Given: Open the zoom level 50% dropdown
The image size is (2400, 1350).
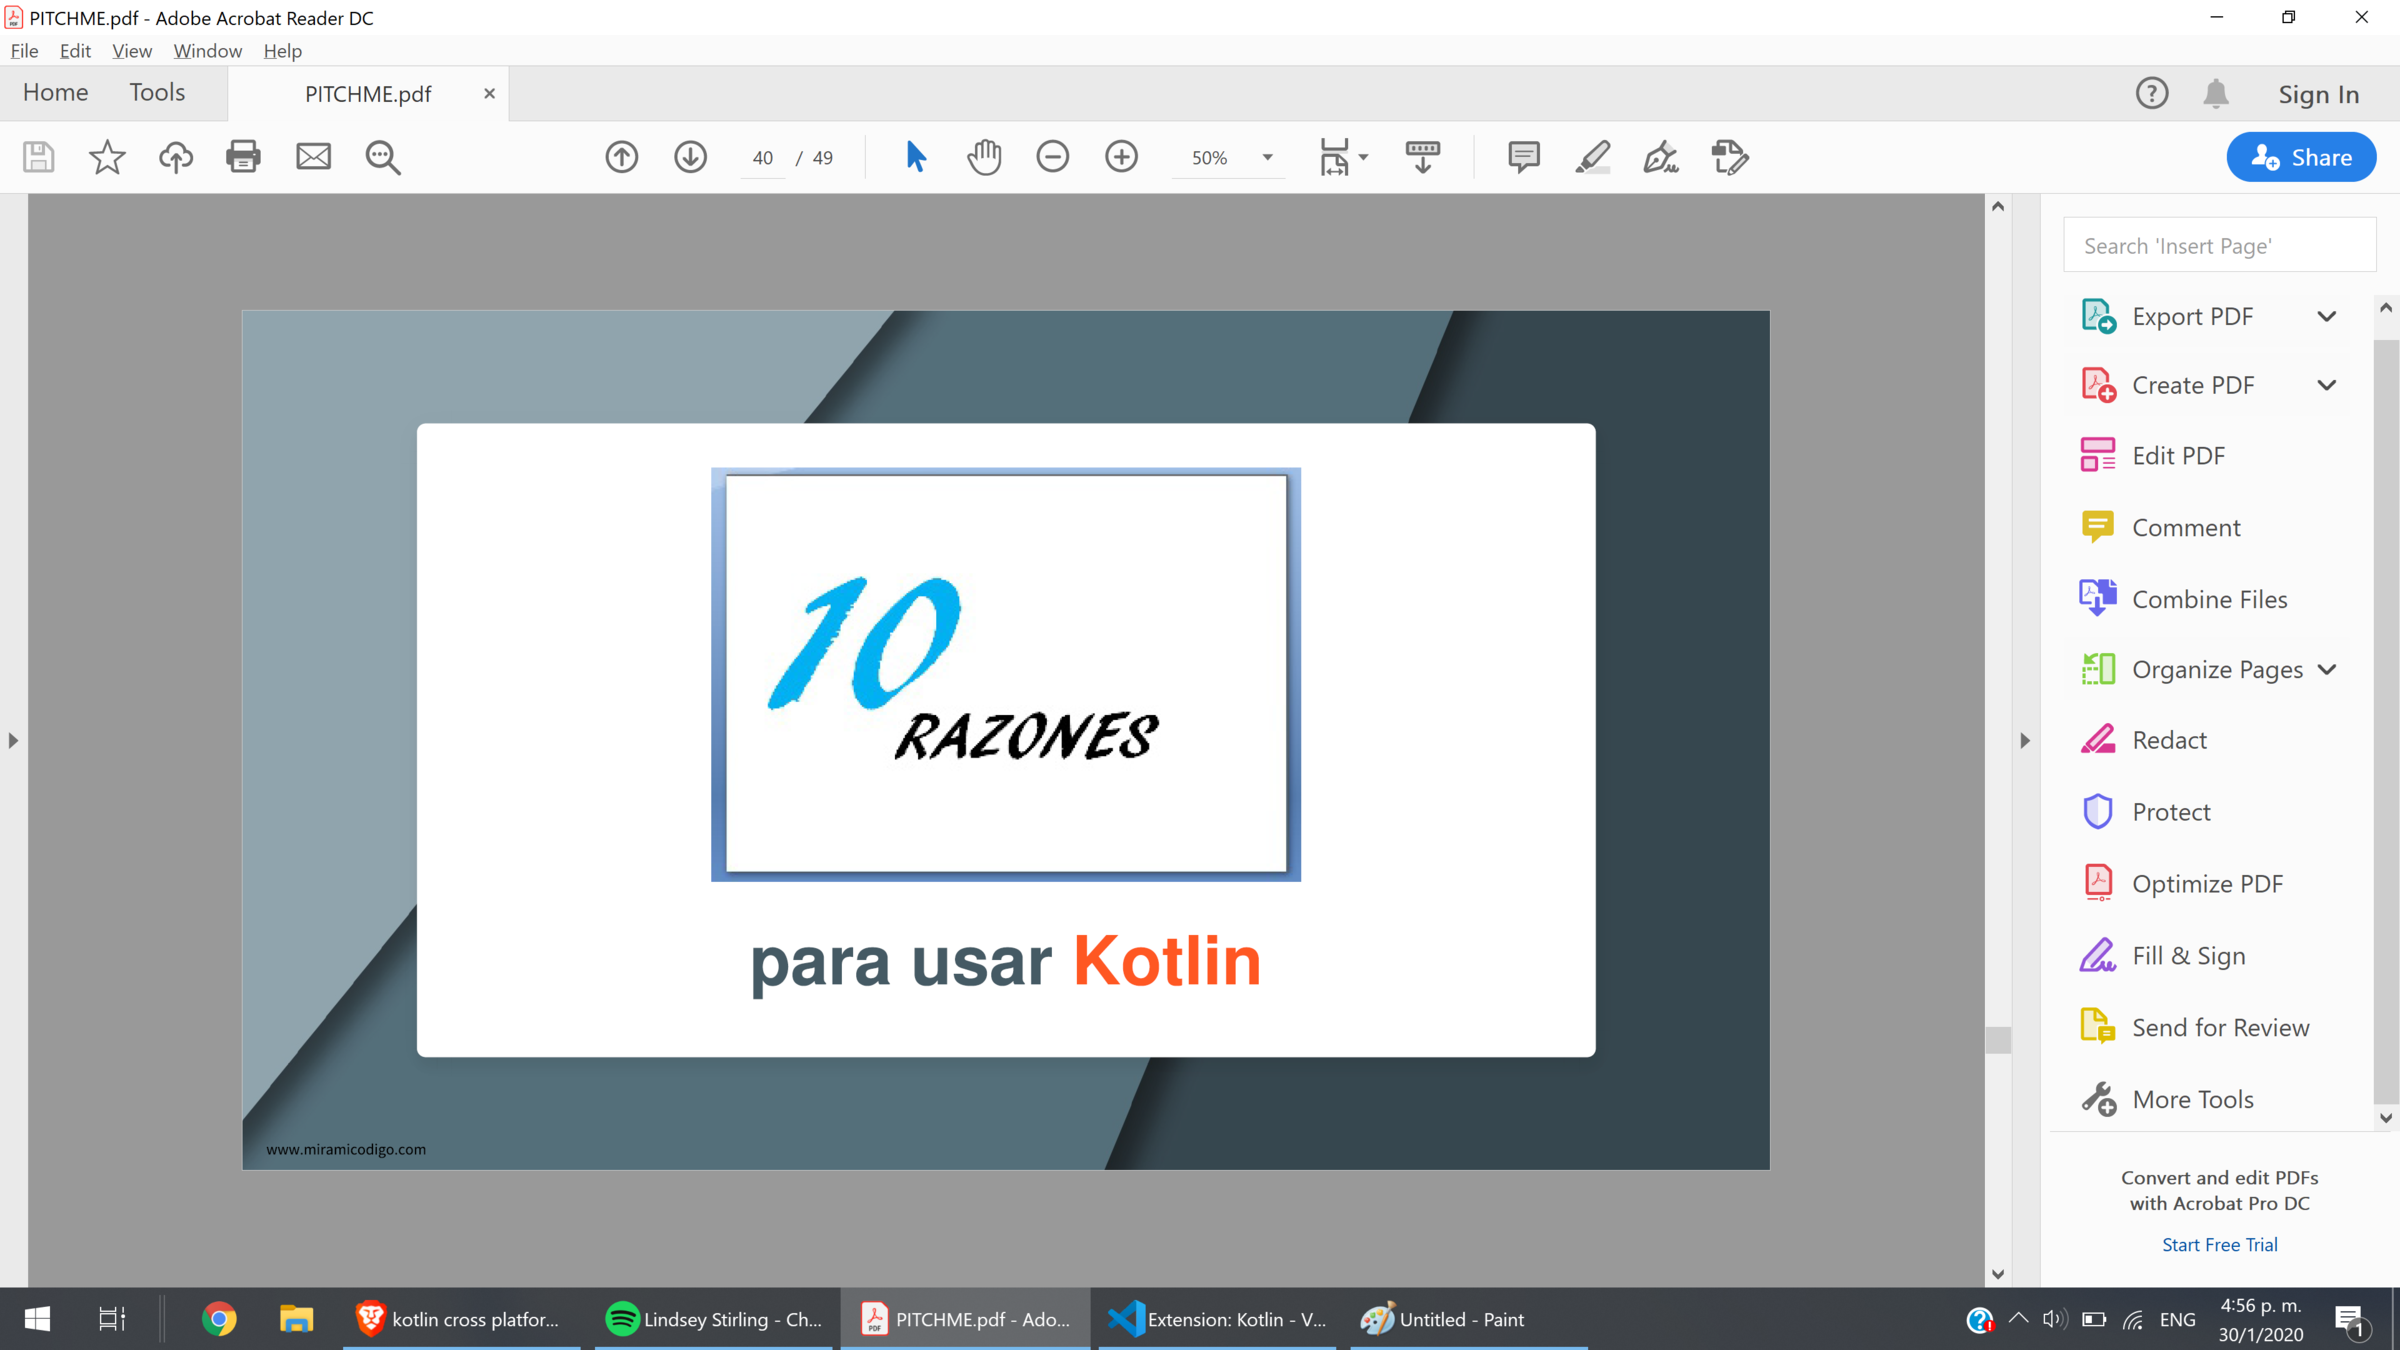Looking at the screenshot, I should [x=1267, y=158].
